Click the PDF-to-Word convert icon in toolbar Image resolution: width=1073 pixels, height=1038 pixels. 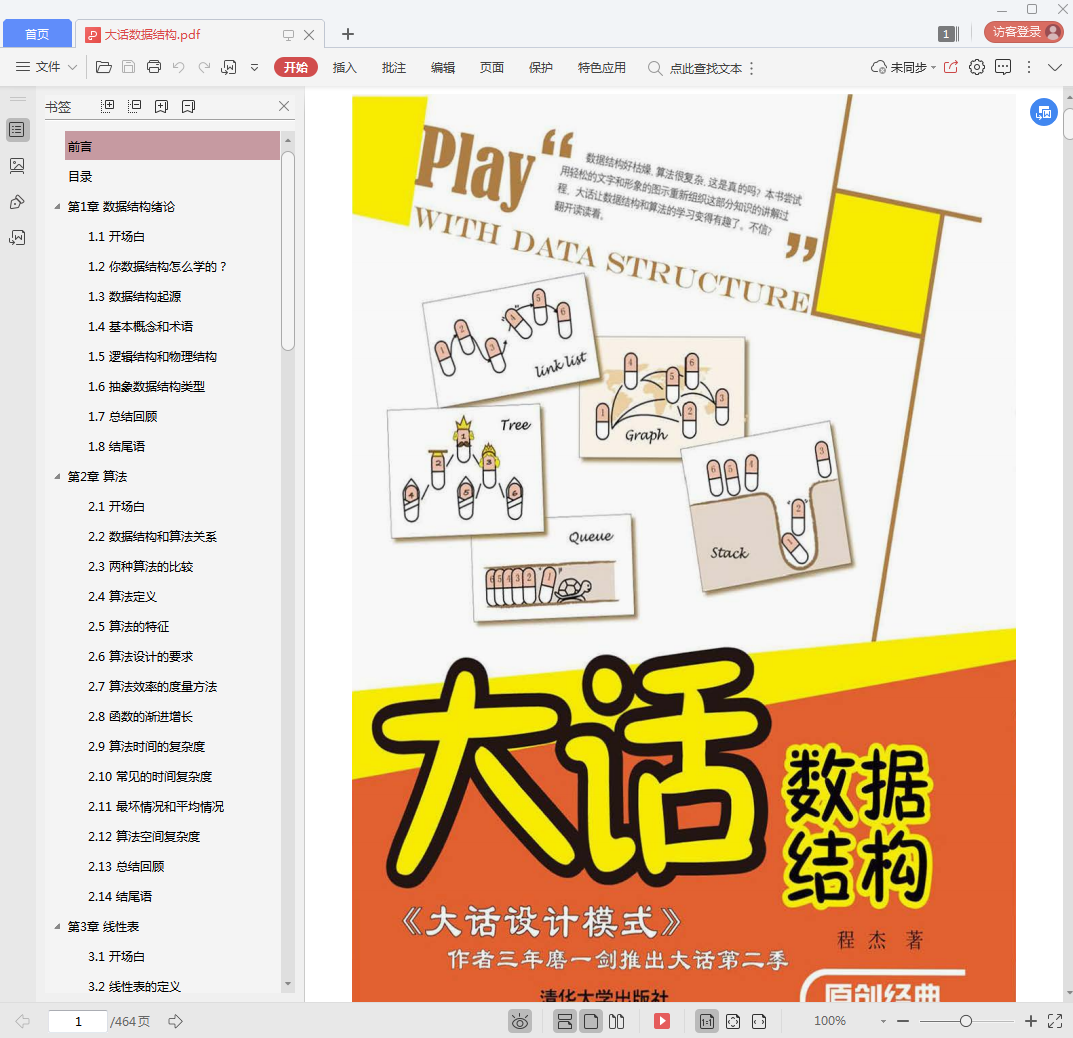[229, 67]
